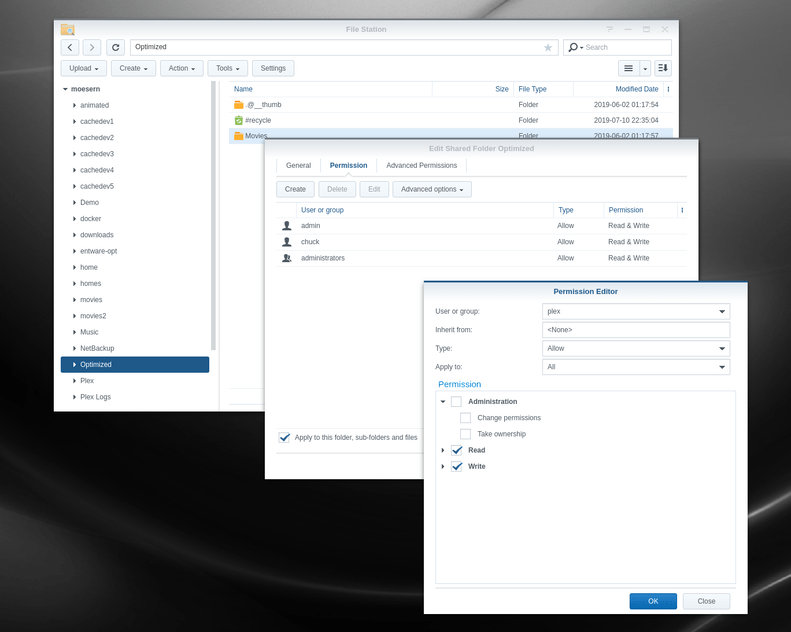Sort by User or group column header
Image resolution: width=791 pixels, height=632 pixels.
[x=425, y=210]
